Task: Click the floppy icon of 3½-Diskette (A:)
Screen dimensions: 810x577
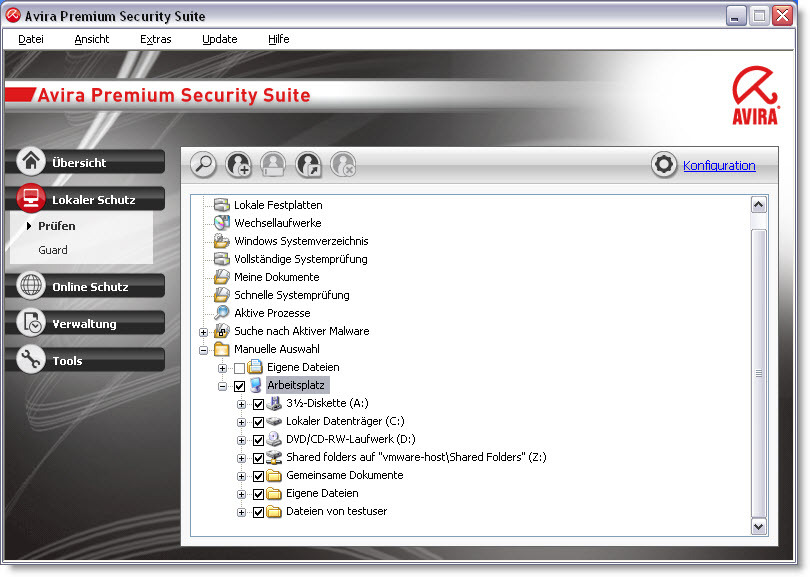Action: (274, 403)
